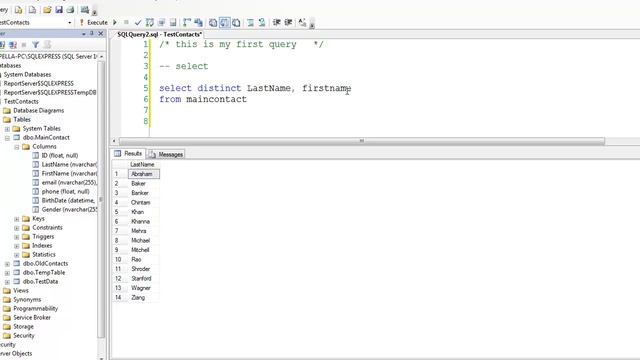Switch to the Results tab
This screenshot has height=360, width=640.
[129, 153]
